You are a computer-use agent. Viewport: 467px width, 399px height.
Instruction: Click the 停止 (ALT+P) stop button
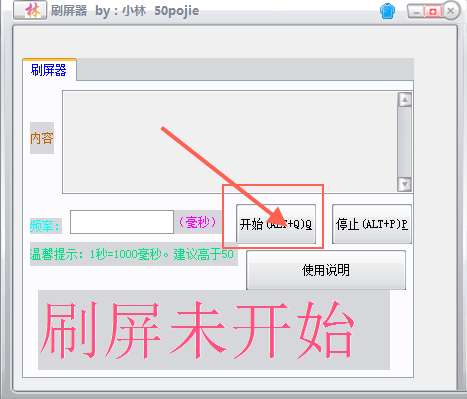pyautogui.click(x=372, y=224)
